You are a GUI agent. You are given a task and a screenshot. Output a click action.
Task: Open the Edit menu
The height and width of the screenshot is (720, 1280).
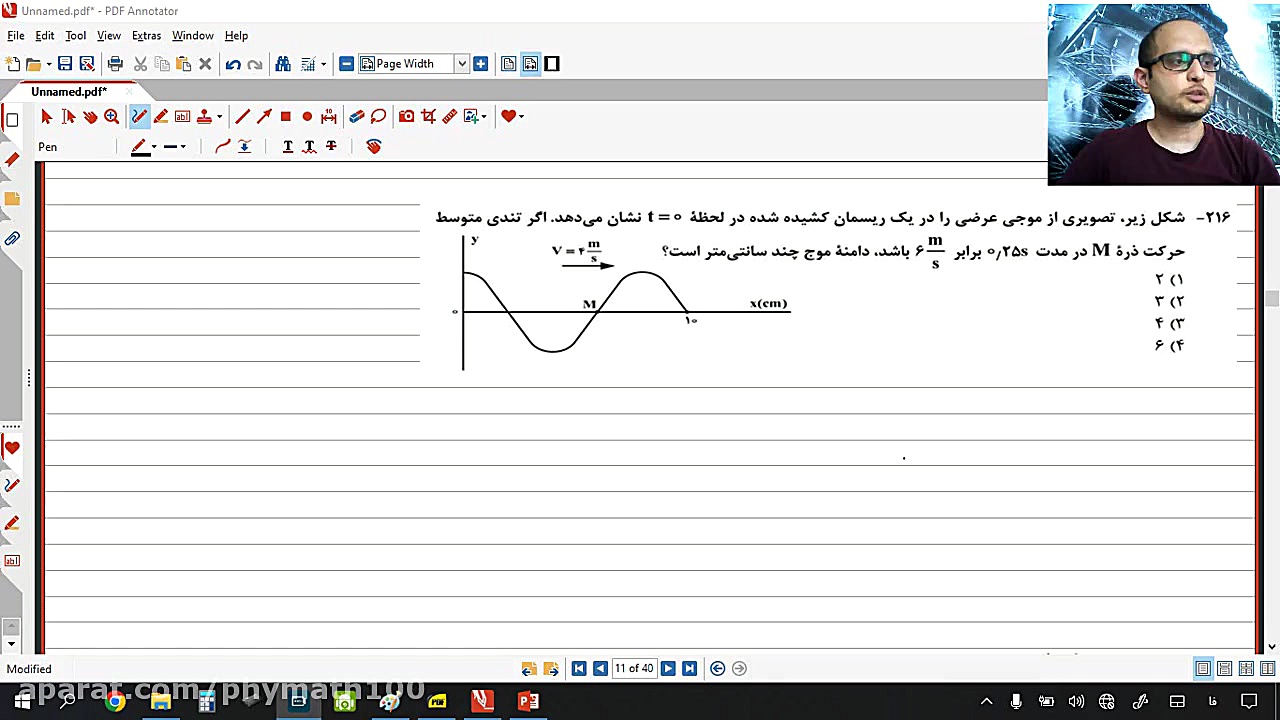45,35
